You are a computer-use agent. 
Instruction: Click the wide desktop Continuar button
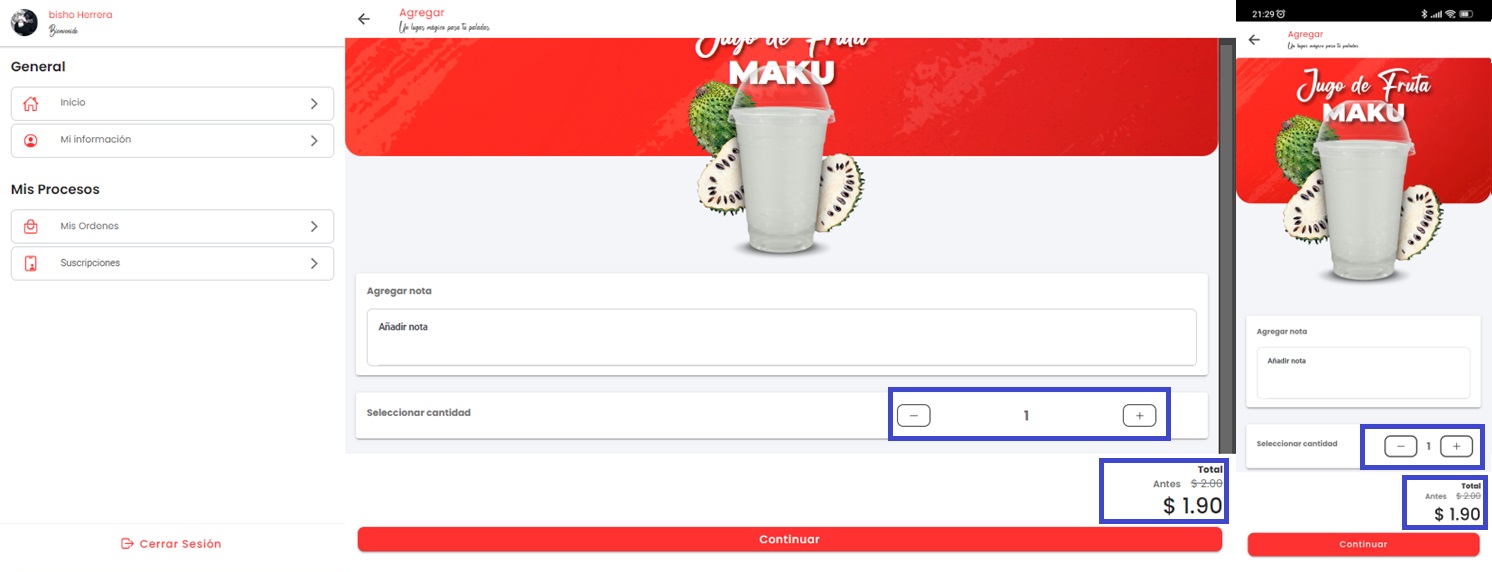(790, 539)
